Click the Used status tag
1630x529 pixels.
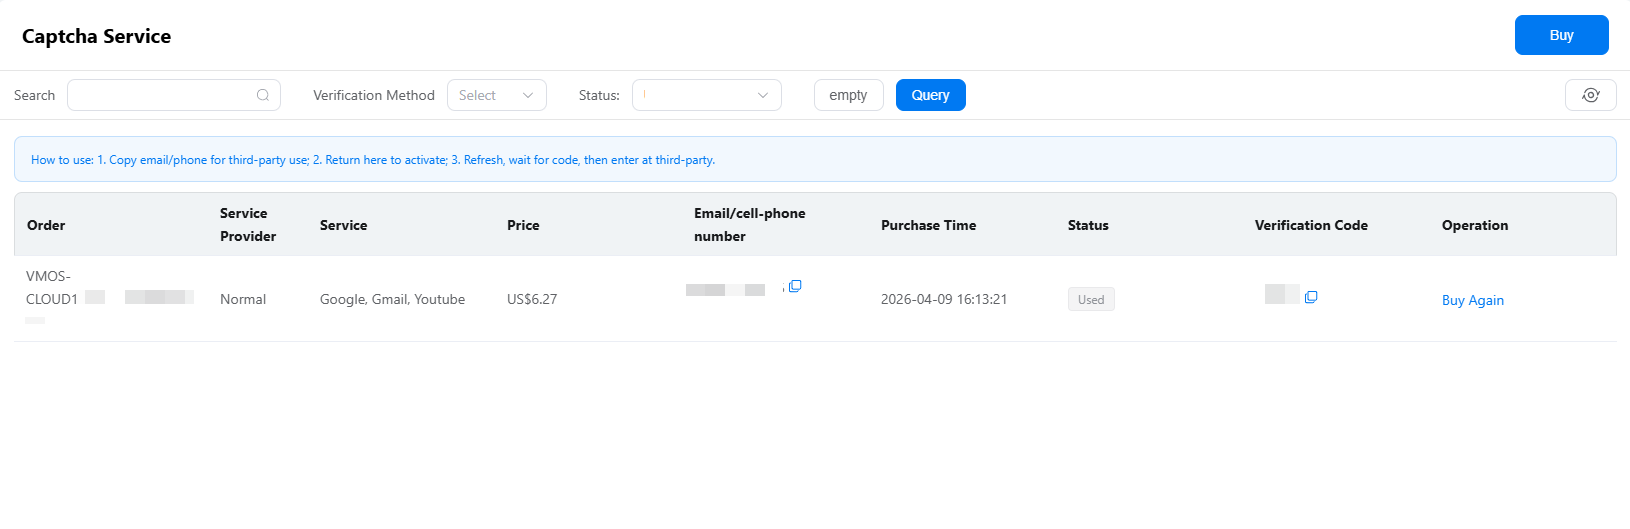tap(1090, 299)
